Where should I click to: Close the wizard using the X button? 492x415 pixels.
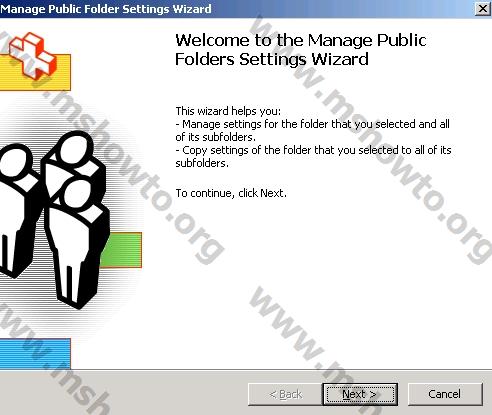pyautogui.click(x=482, y=8)
